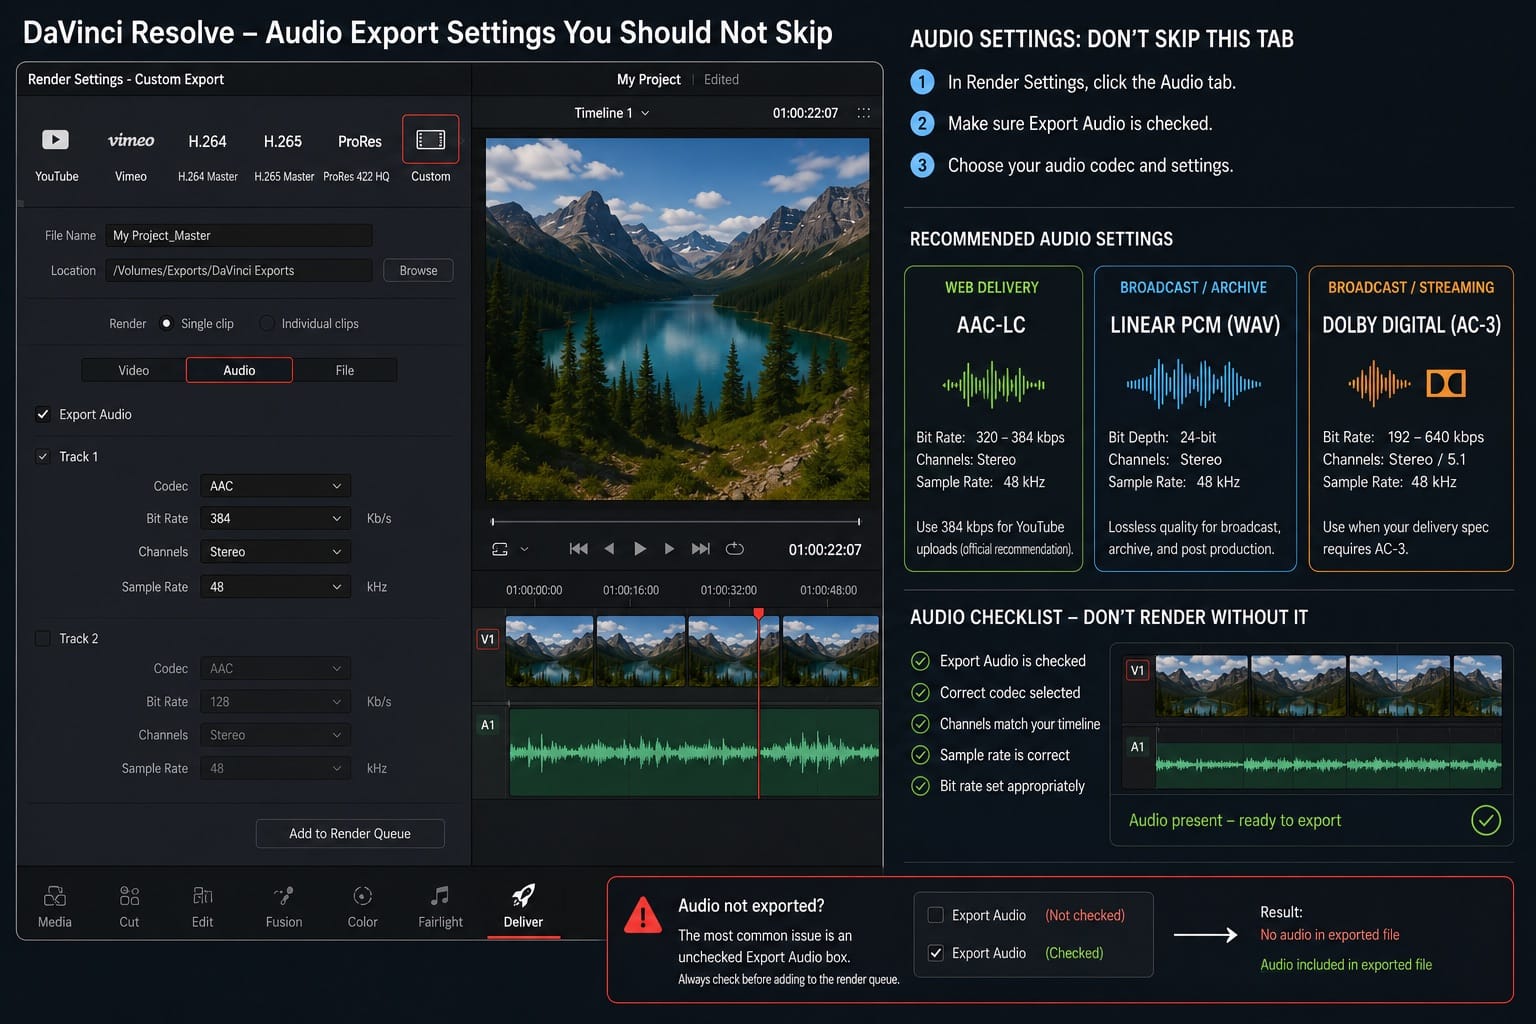The image size is (1536, 1024).
Task: Expand the chevron next to viewer mode icon
Action: [524, 549]
